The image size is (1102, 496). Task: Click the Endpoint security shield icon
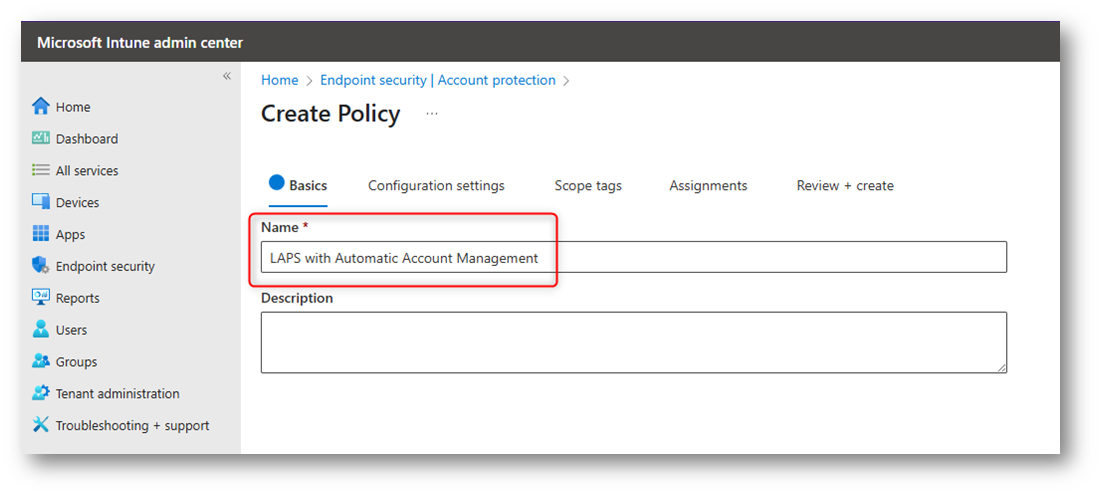pyautogui.click(x=41, y=266)
